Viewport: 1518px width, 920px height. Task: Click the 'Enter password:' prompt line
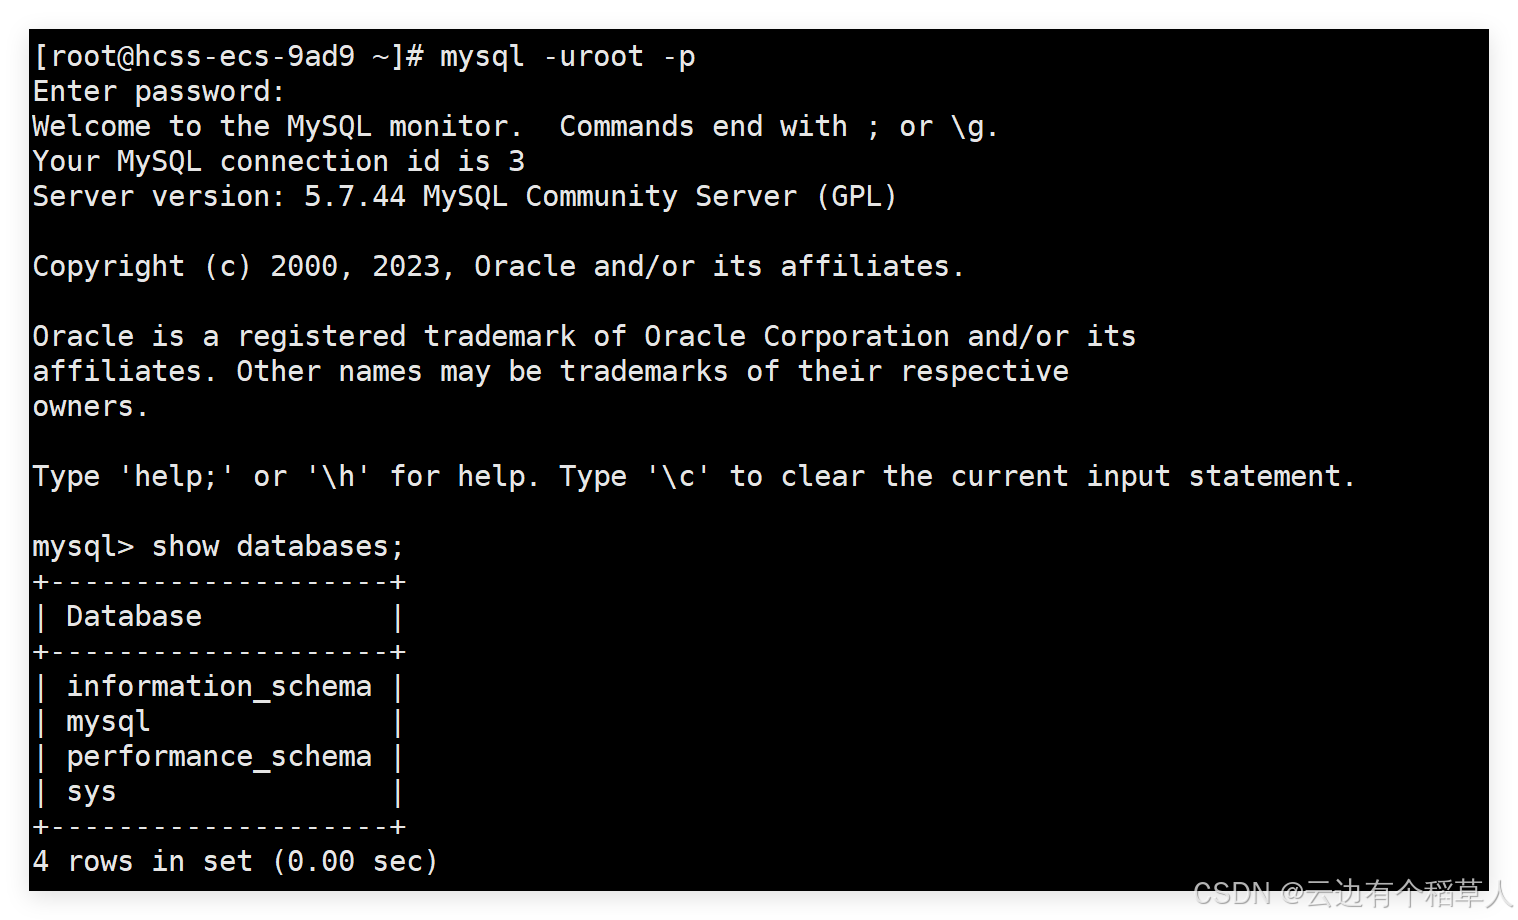pyautogui.click(x=159, y=92)
